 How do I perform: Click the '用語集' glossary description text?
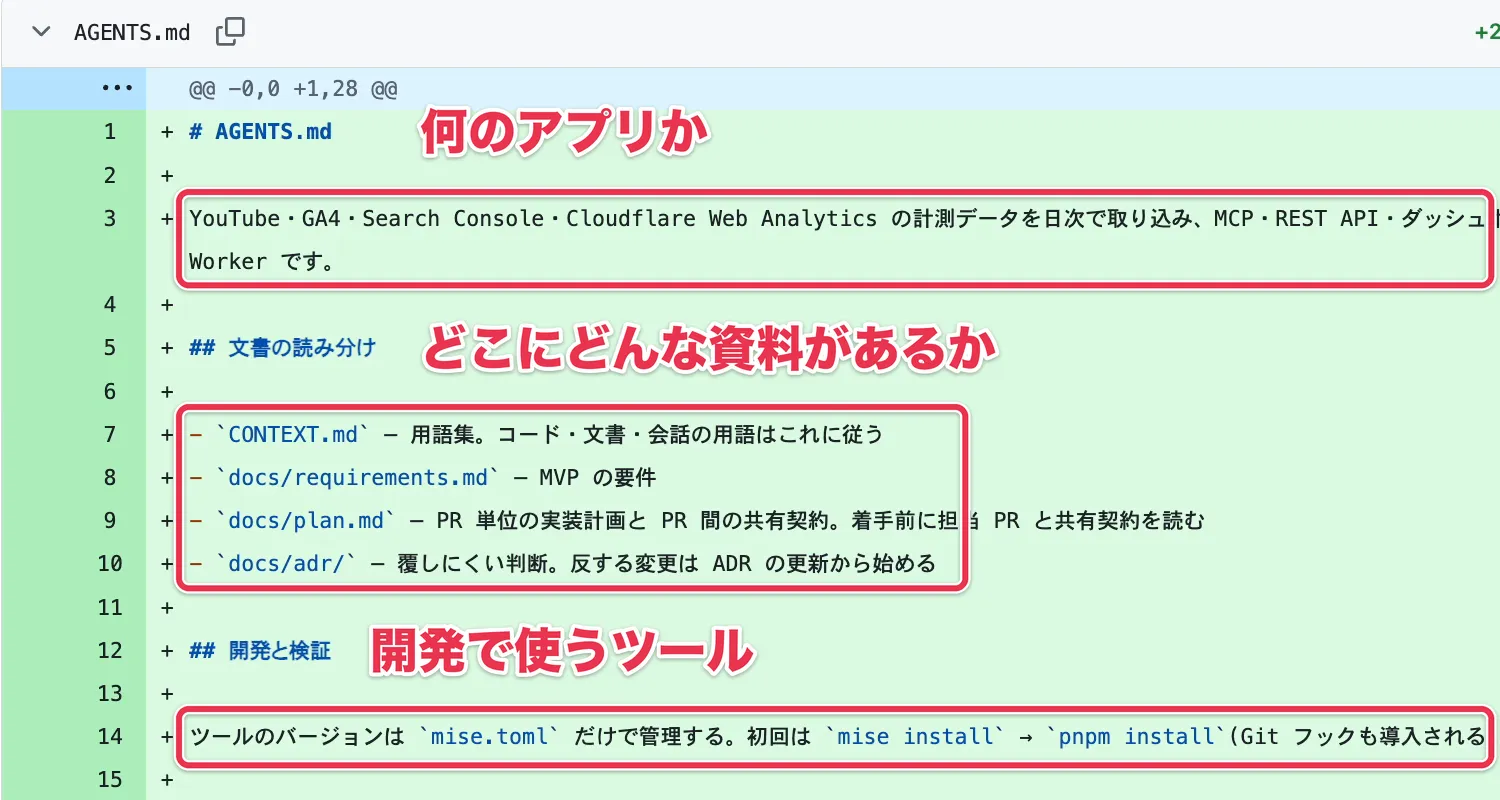point(440,435)
